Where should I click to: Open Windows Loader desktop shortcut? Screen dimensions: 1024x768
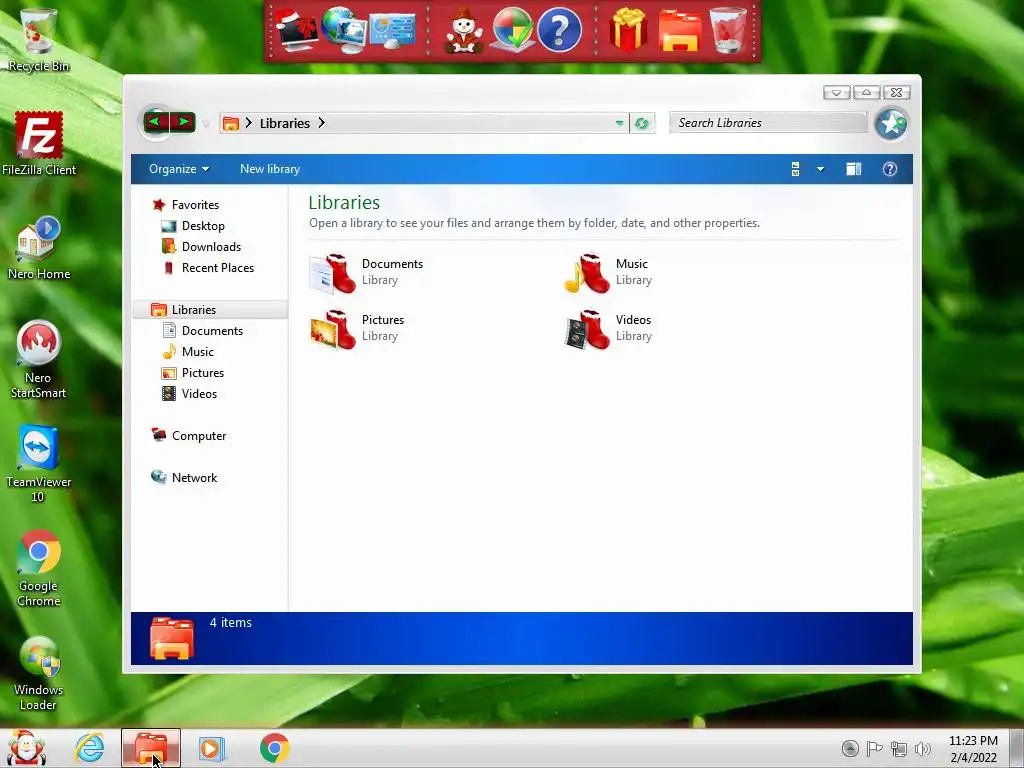[x=39, y=673]
